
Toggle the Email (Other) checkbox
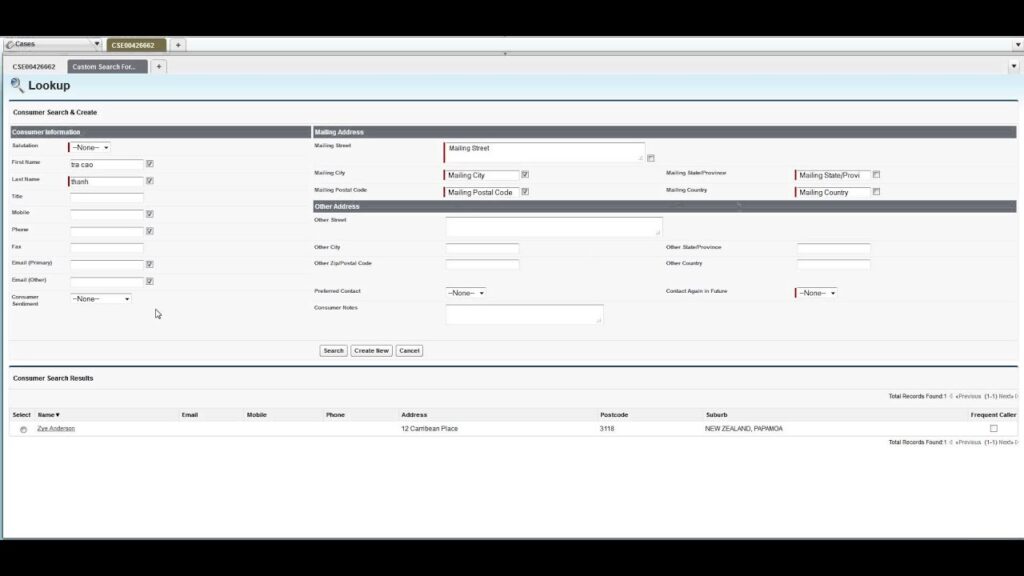150,281
